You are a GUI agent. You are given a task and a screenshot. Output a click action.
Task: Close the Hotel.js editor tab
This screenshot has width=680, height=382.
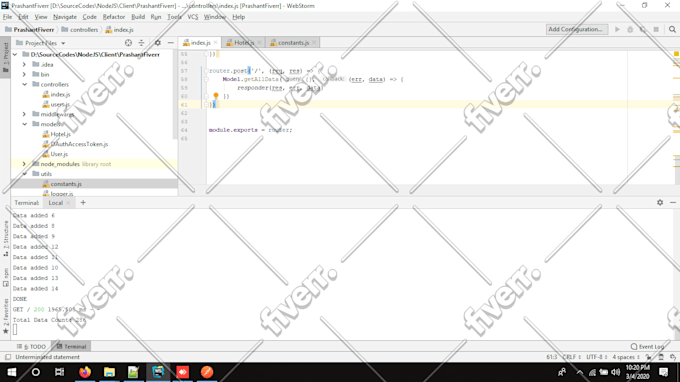(x=259, y=42)
